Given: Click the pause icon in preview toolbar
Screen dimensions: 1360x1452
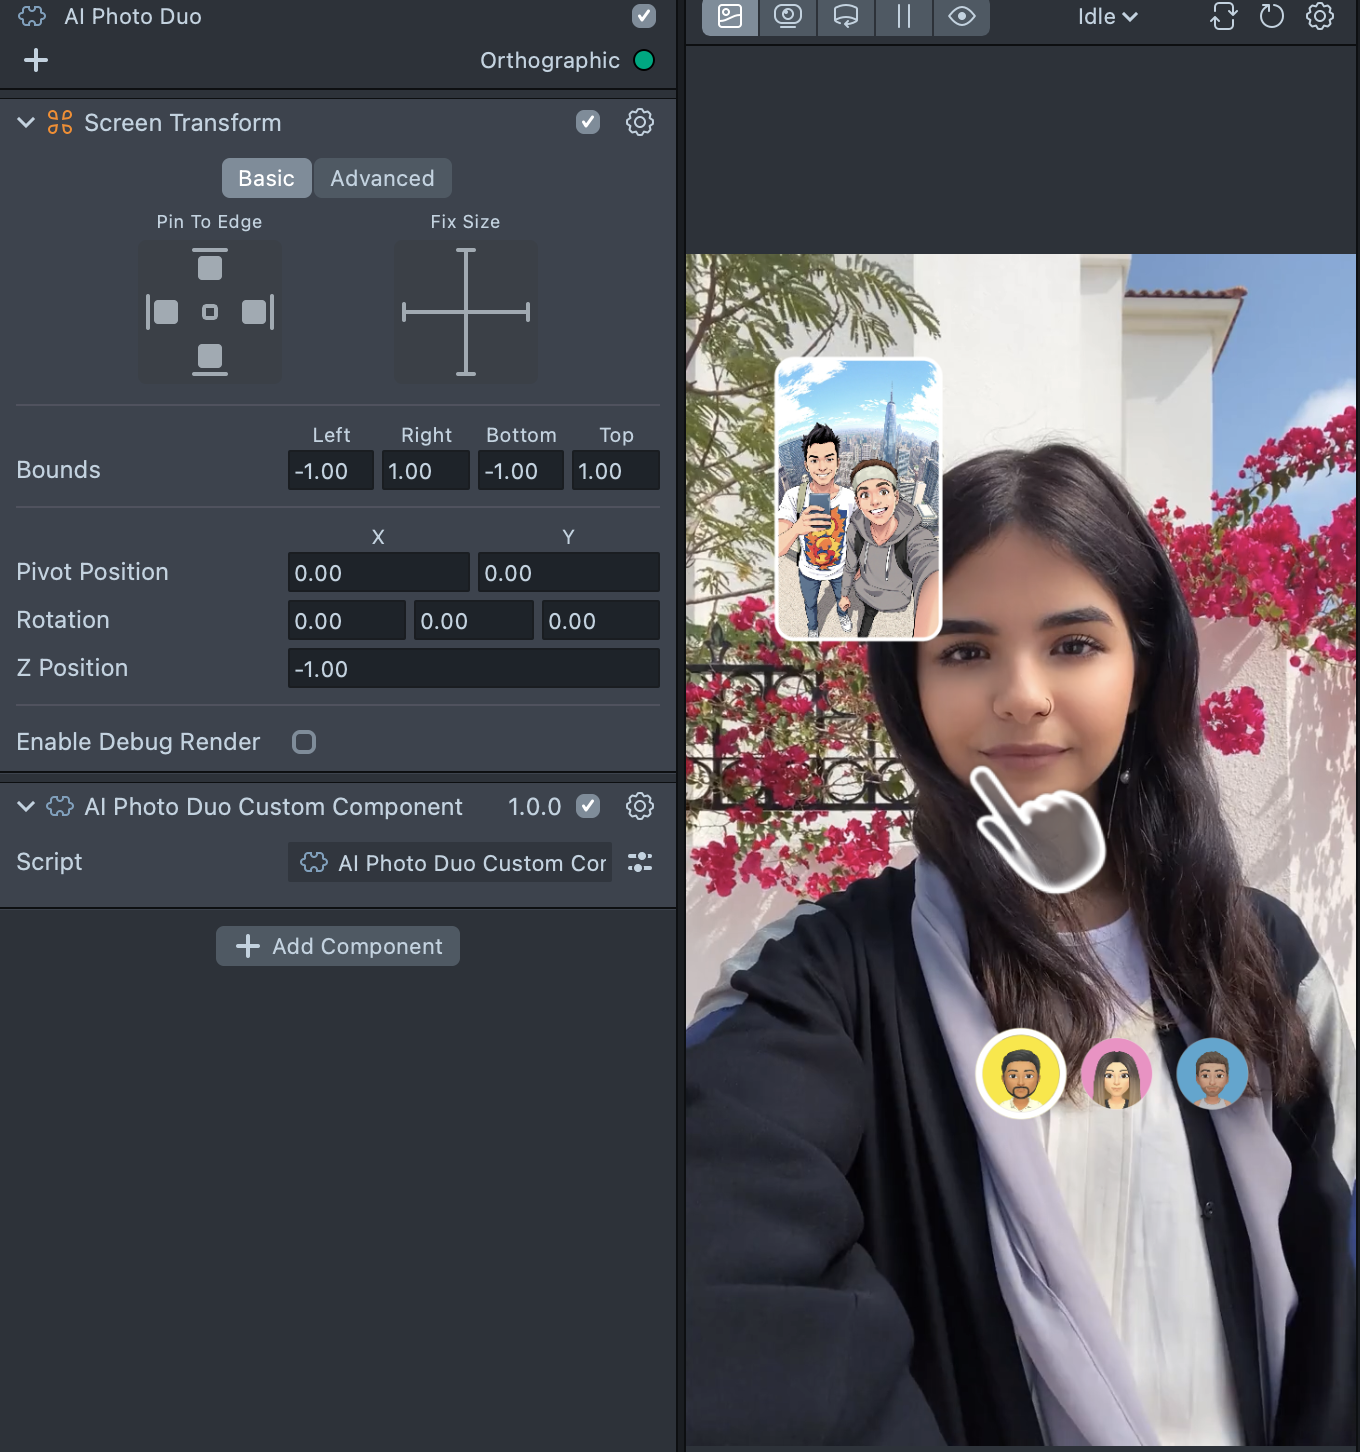Looking at the screenshot, I should point(904,16).
